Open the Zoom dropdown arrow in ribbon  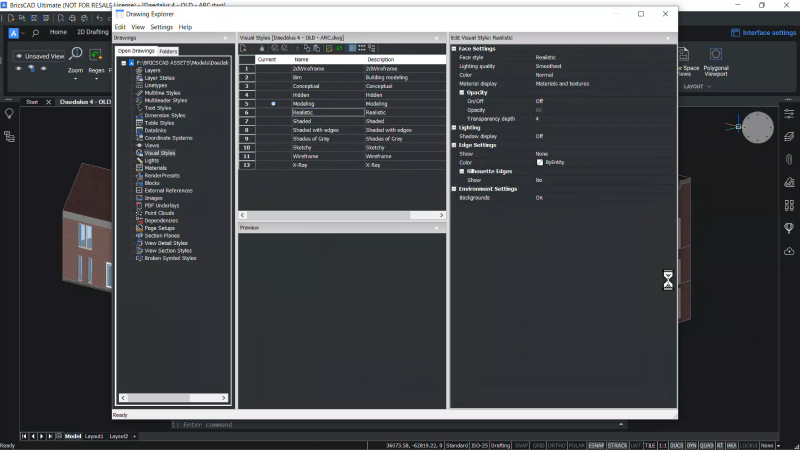pyautogui.click(x=76, y=79)
